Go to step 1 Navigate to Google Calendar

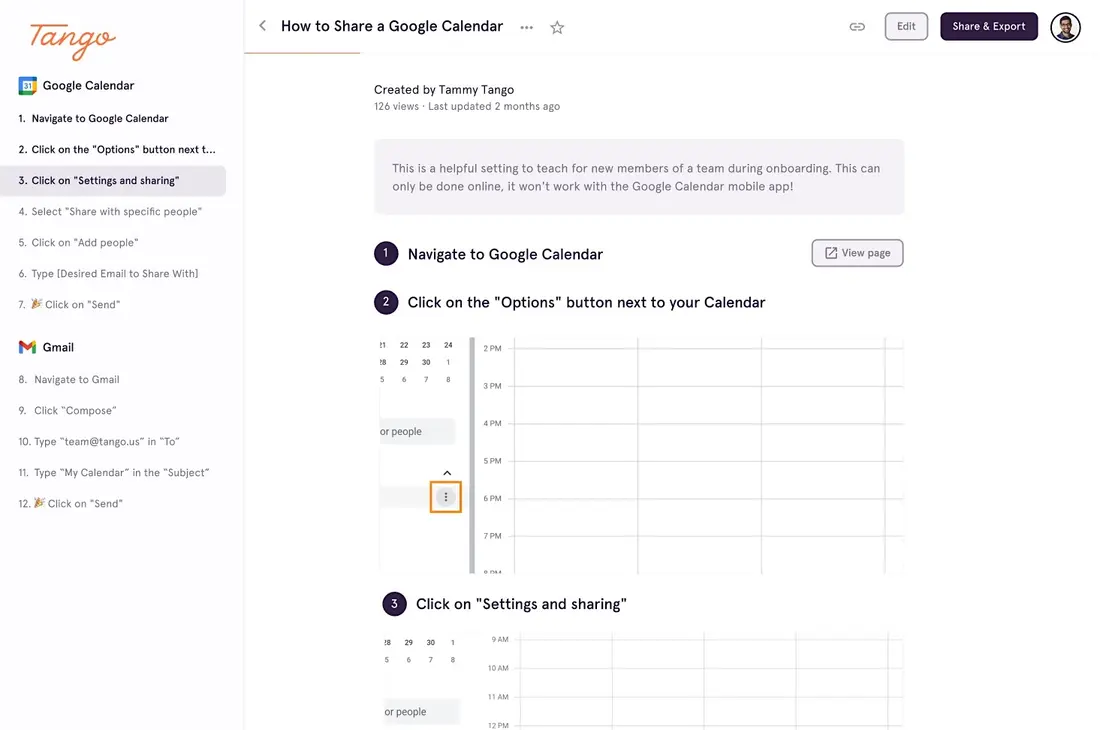pos(93,119)
